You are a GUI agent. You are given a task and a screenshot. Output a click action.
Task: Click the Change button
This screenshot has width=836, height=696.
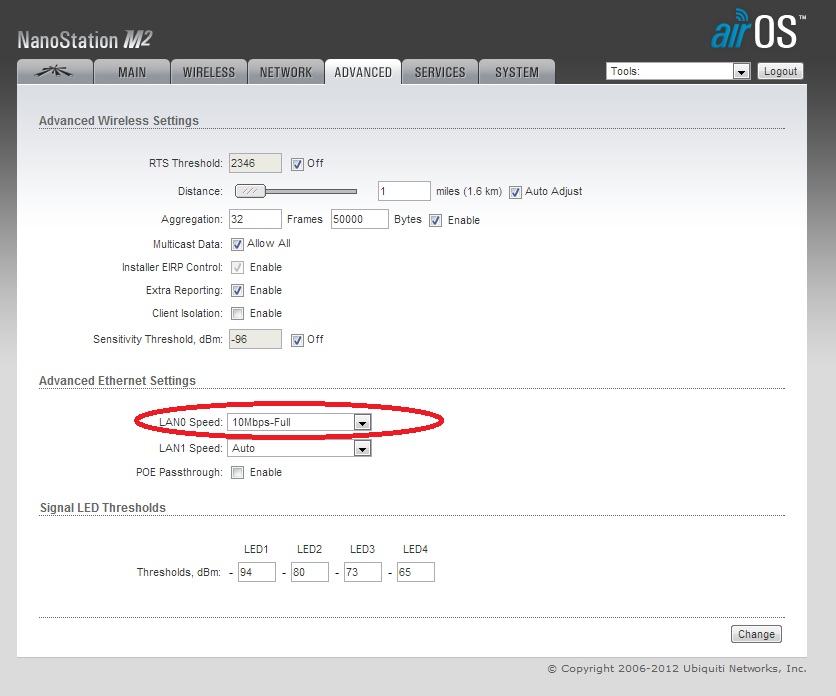[x=756, y=634]
